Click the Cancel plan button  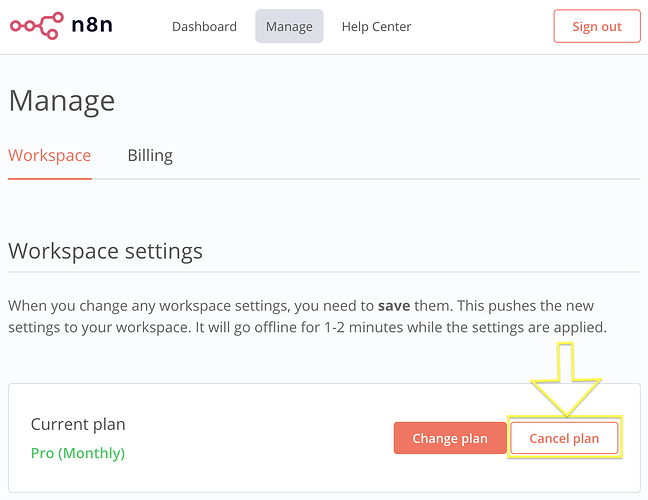point(564,438)
